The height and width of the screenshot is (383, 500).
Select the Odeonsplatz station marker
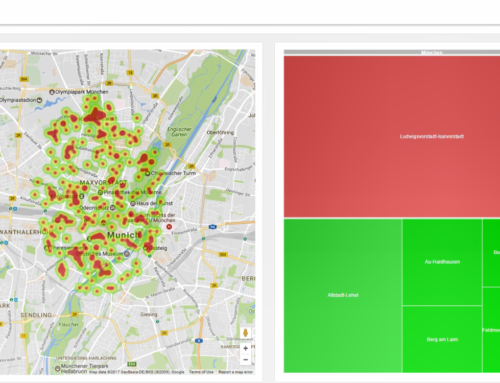click(113, 208)
